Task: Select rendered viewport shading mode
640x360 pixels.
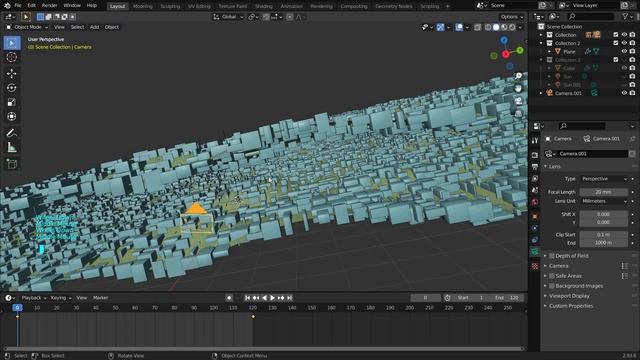Action: [512, 27]
